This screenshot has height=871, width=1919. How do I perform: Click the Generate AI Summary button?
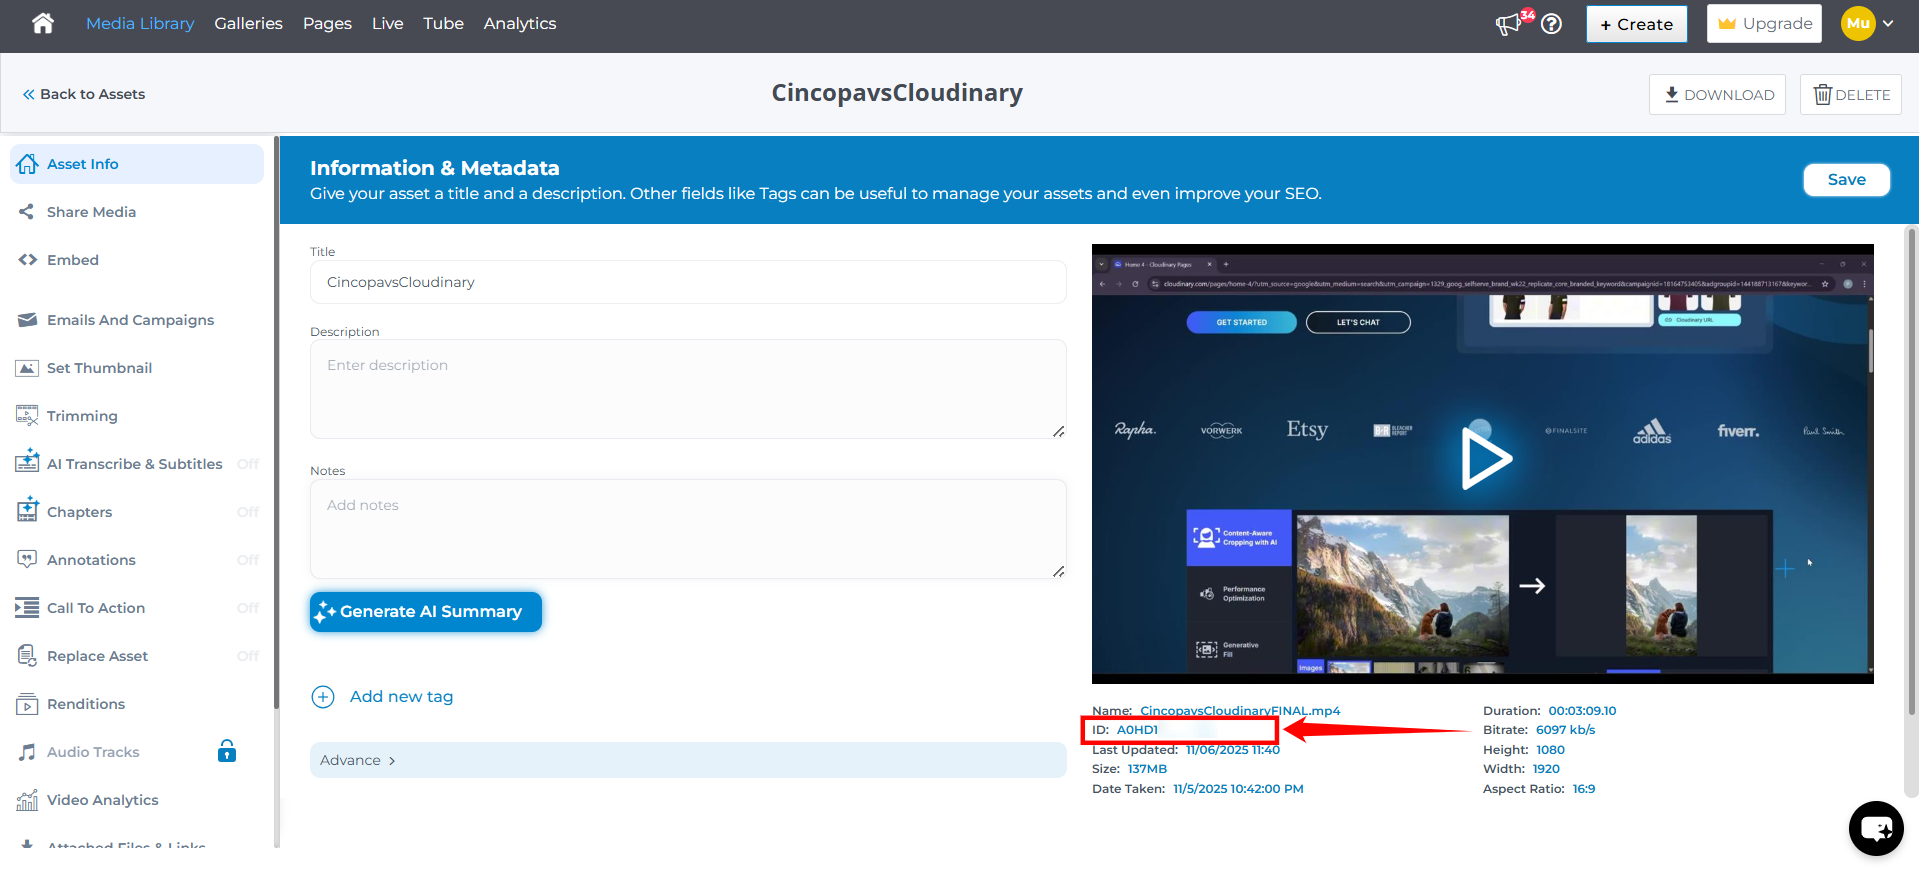pos(425,612)
